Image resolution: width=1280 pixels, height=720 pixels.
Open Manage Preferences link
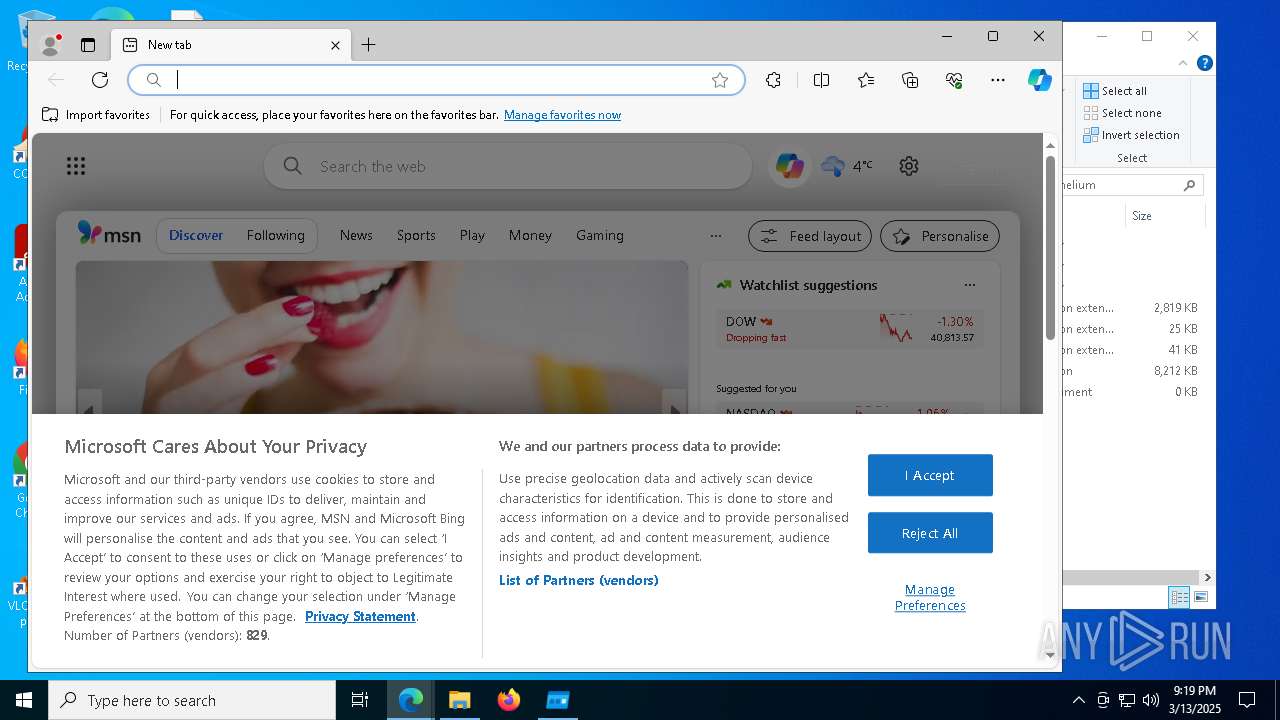click(x=930, y=597)
